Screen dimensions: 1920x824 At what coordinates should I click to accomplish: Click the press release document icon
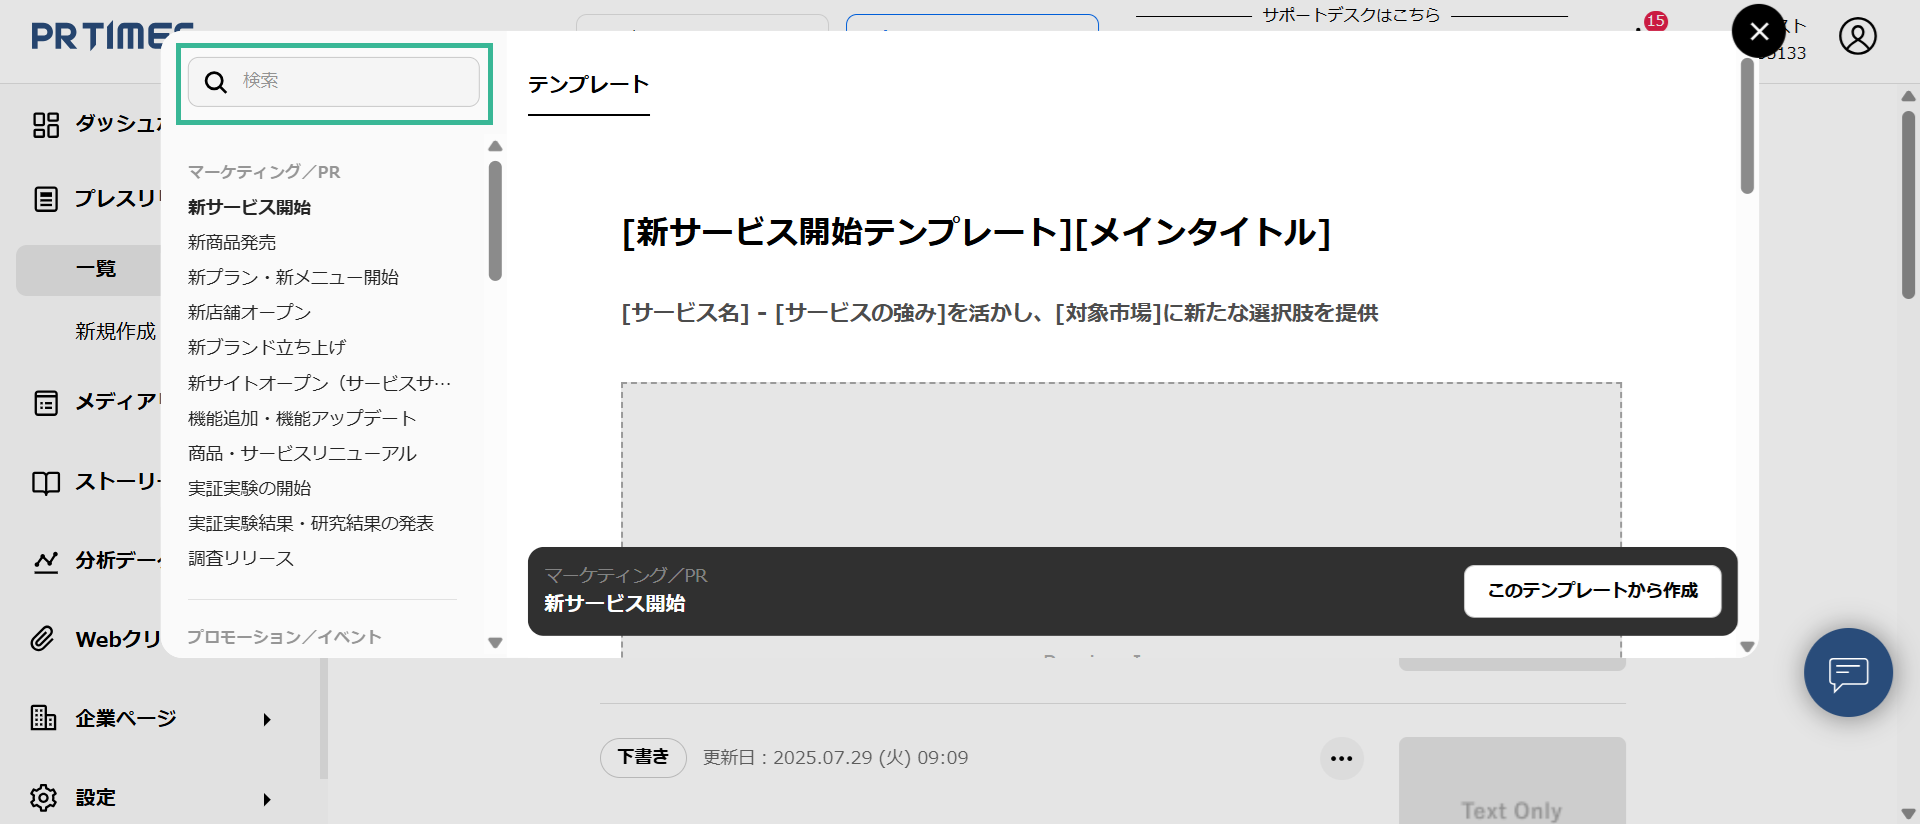click(46, 199)
